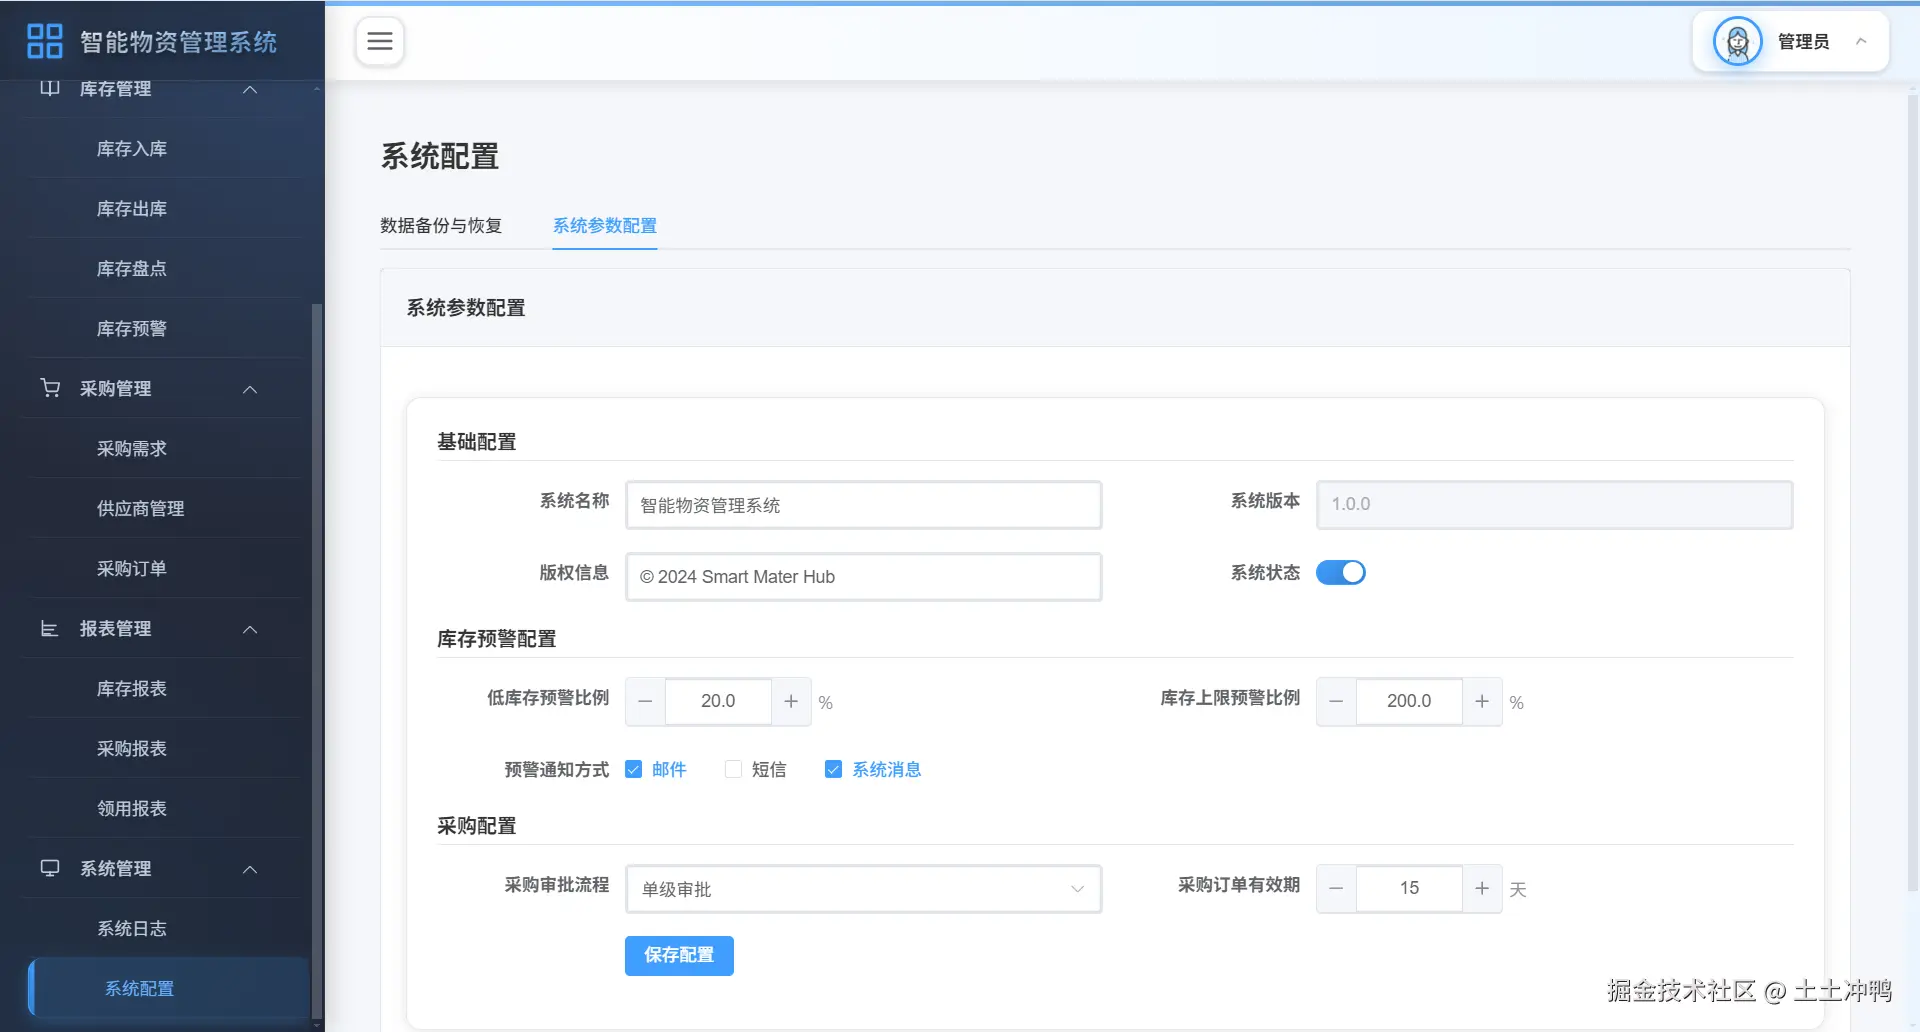Click the system logo grid icon
Image resolution: width=1920 pixels, height=1032 pixels.
[x=44, y=41]
